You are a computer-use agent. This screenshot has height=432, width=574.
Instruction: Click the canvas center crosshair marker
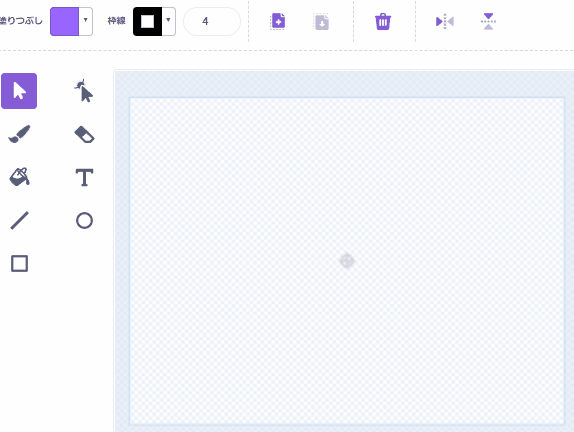[347, 261]
